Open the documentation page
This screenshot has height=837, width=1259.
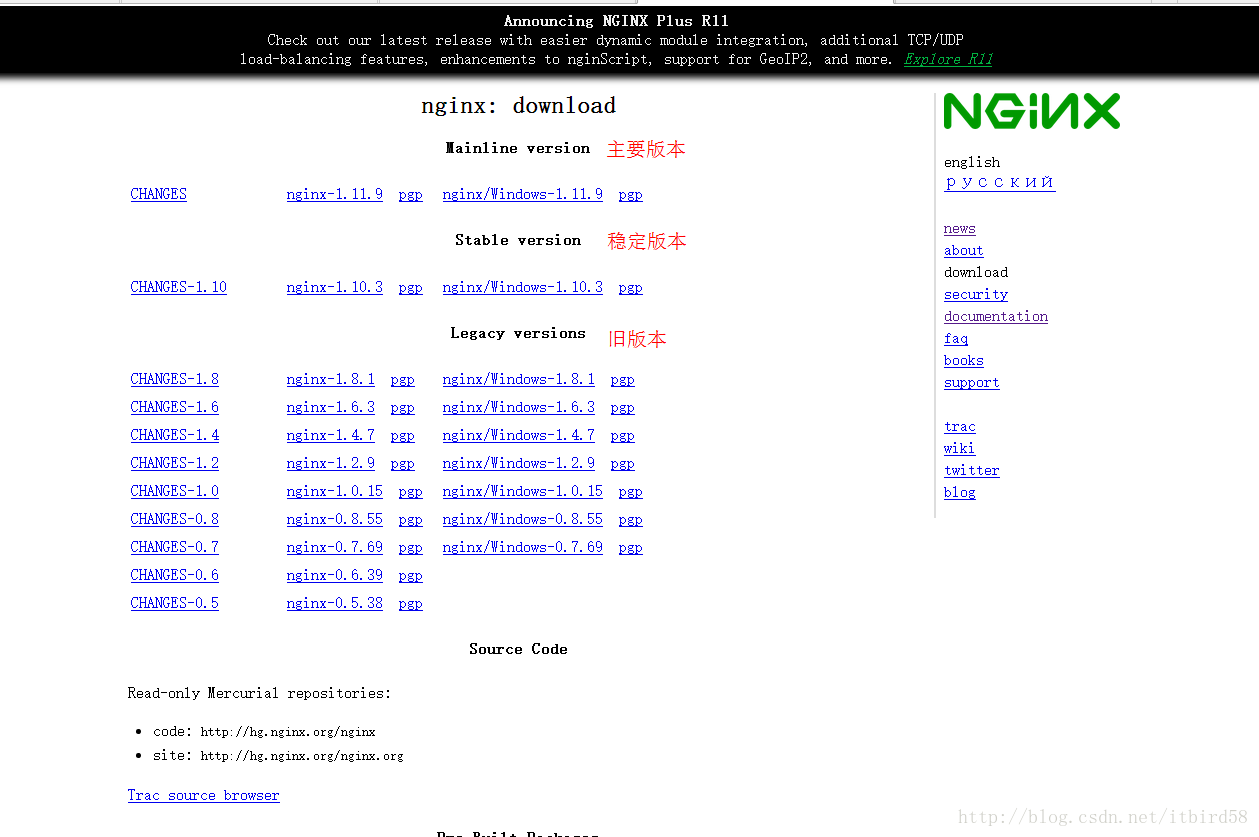(995, 316)
